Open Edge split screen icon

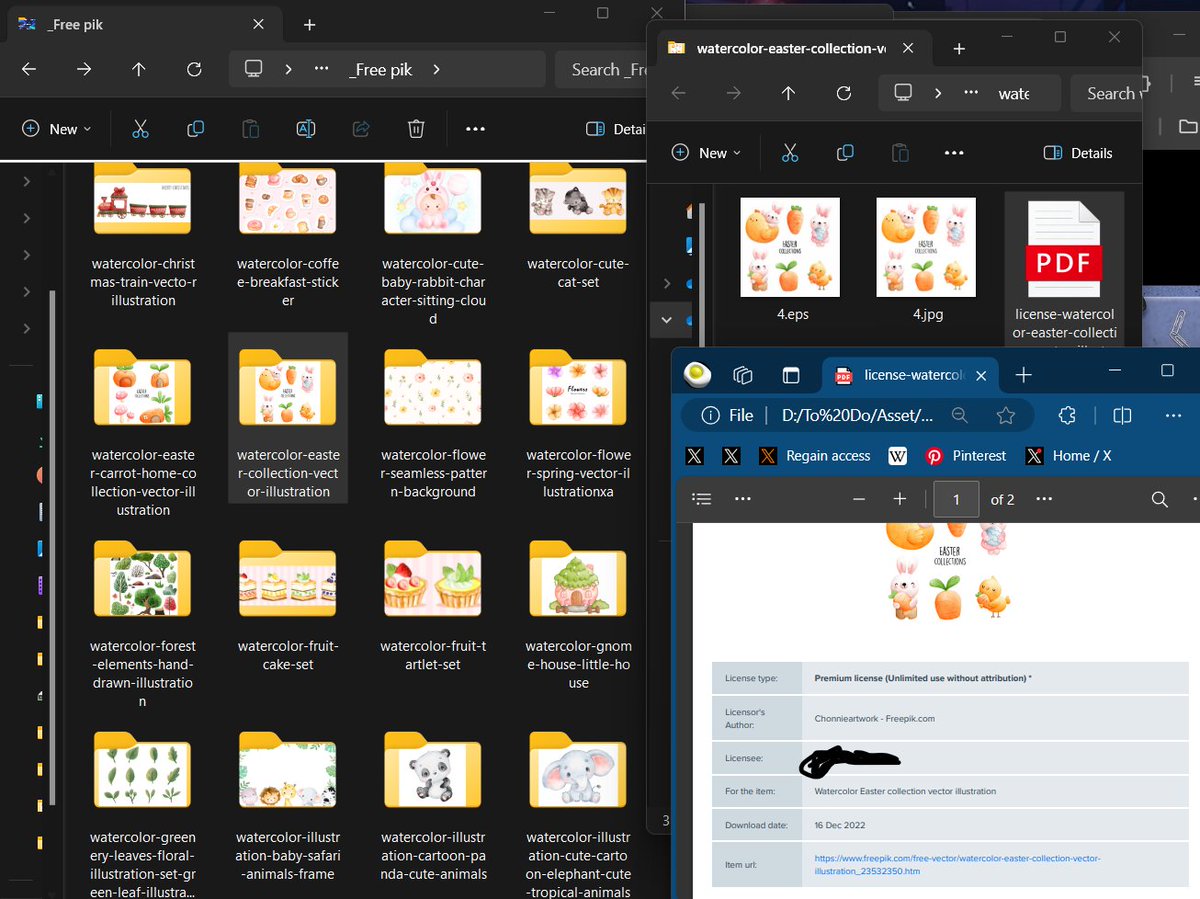tap(1122, 415)
